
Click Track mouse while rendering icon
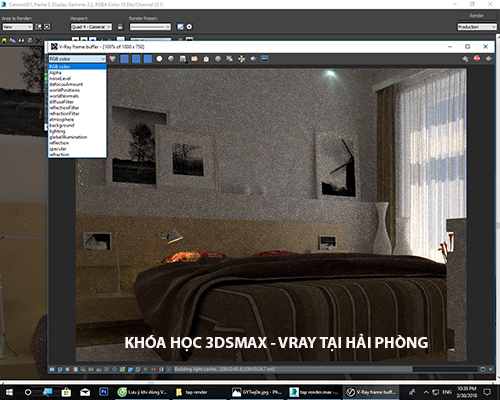coord(230,59)
